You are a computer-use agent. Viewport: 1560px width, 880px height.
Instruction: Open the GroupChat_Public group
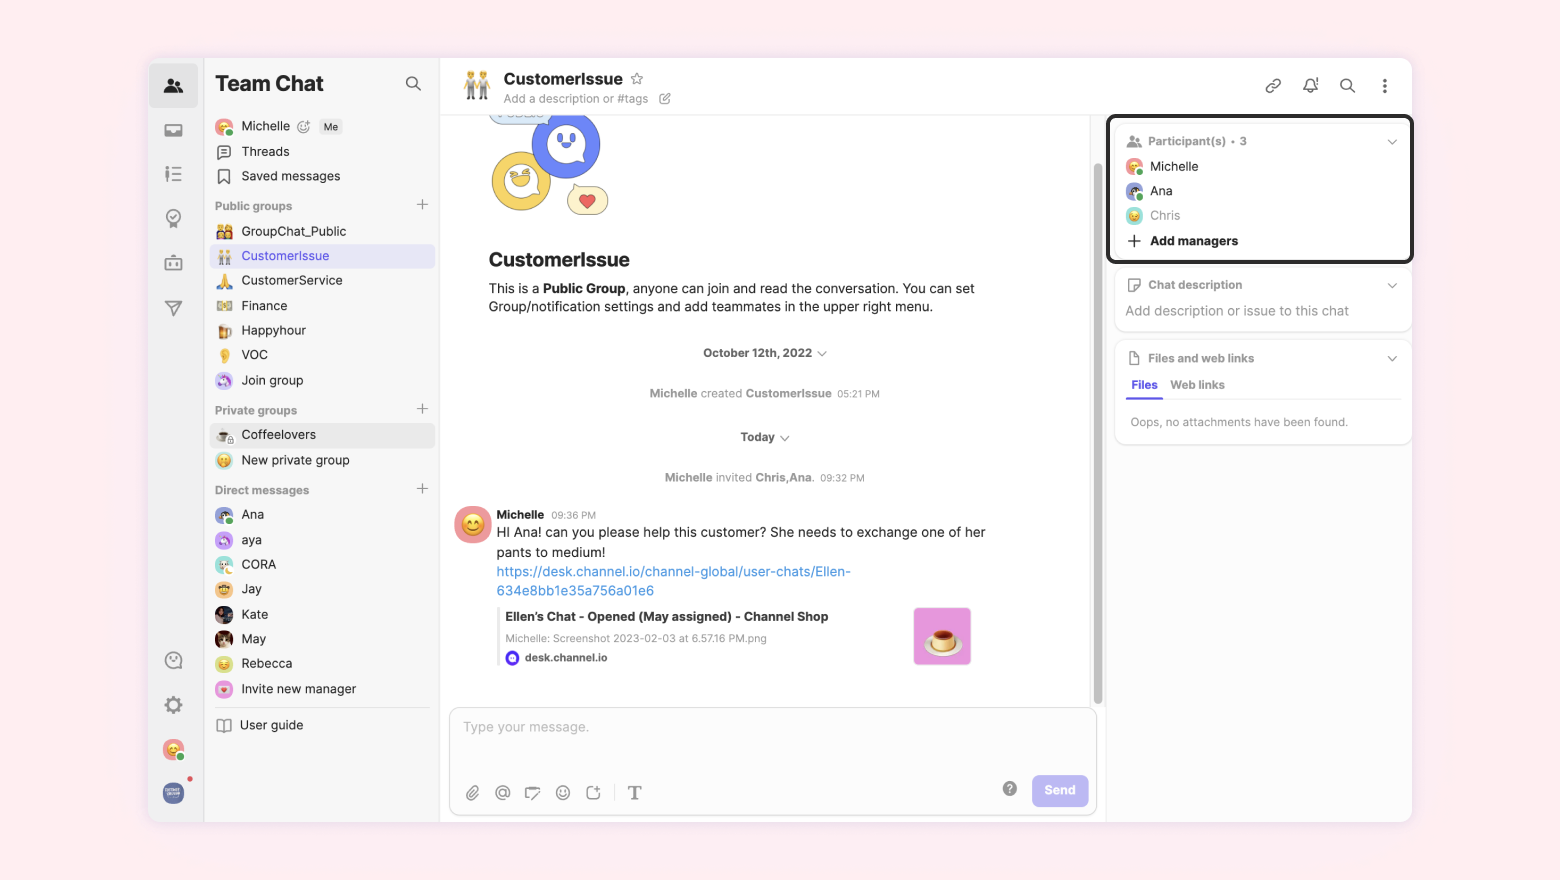(322, 231)
